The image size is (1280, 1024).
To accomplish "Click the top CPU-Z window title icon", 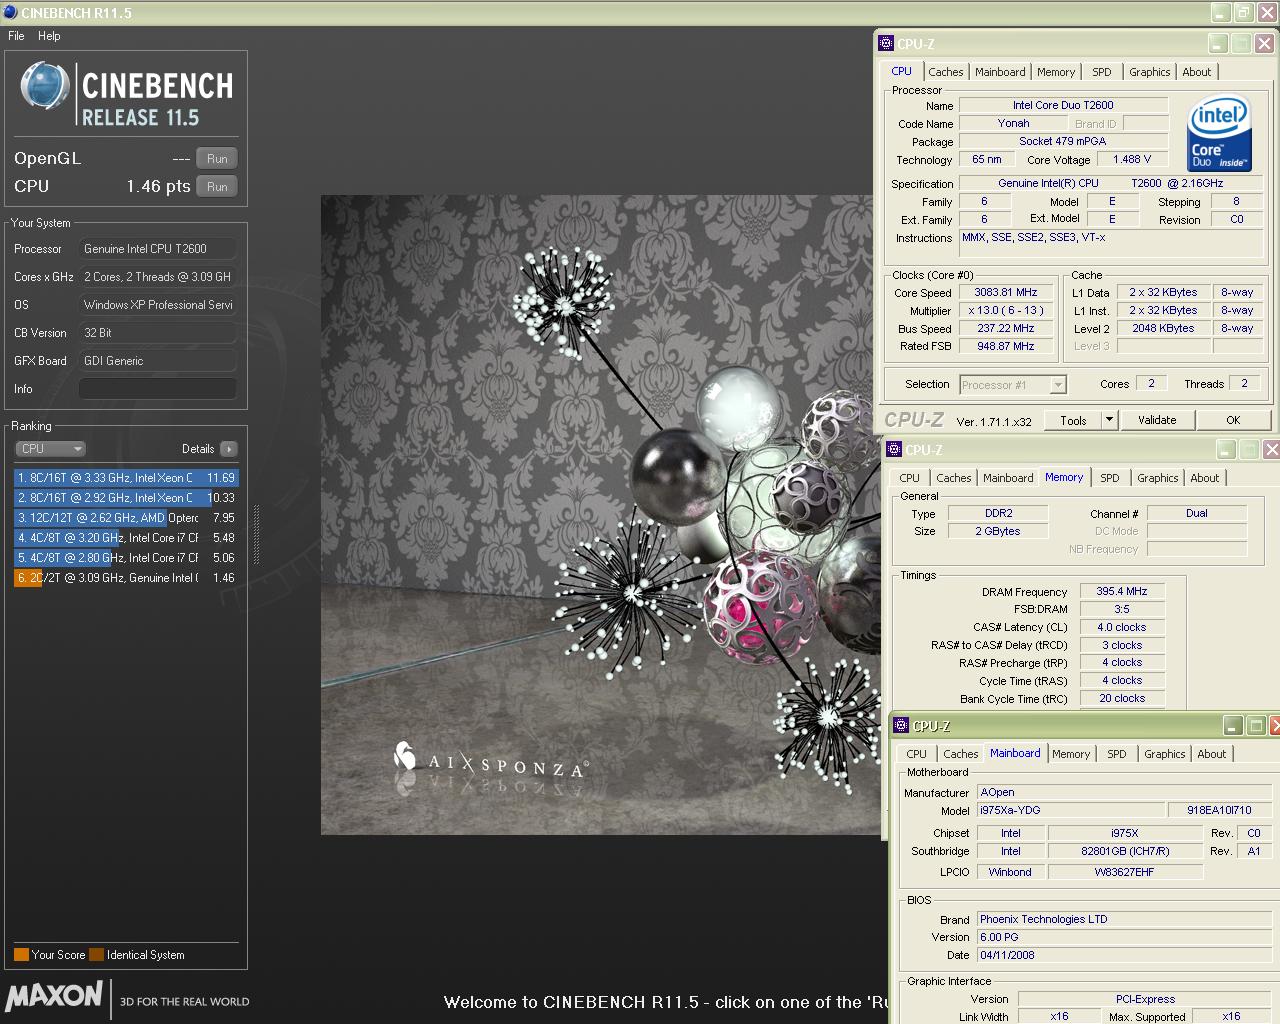I will coord(886,43).
